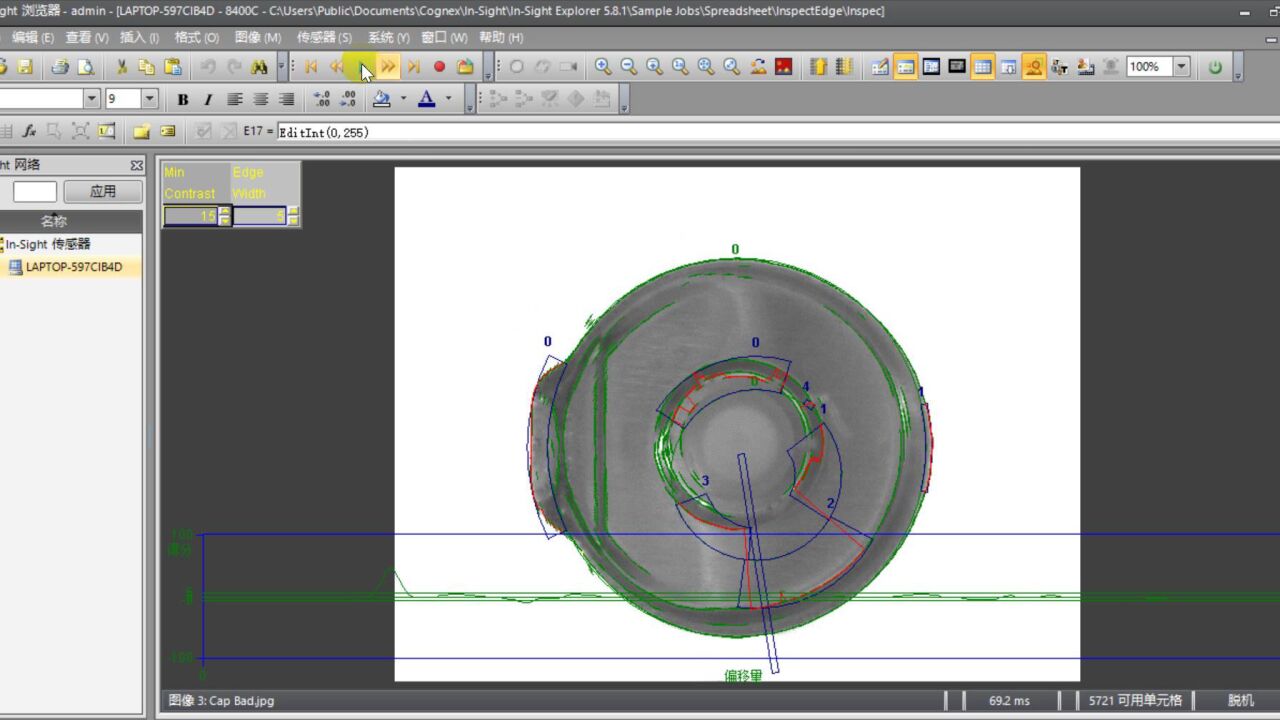The width and height of the screenshot is (1280, 720).
Task: Click the 应用 button
Action: (102, 191)
